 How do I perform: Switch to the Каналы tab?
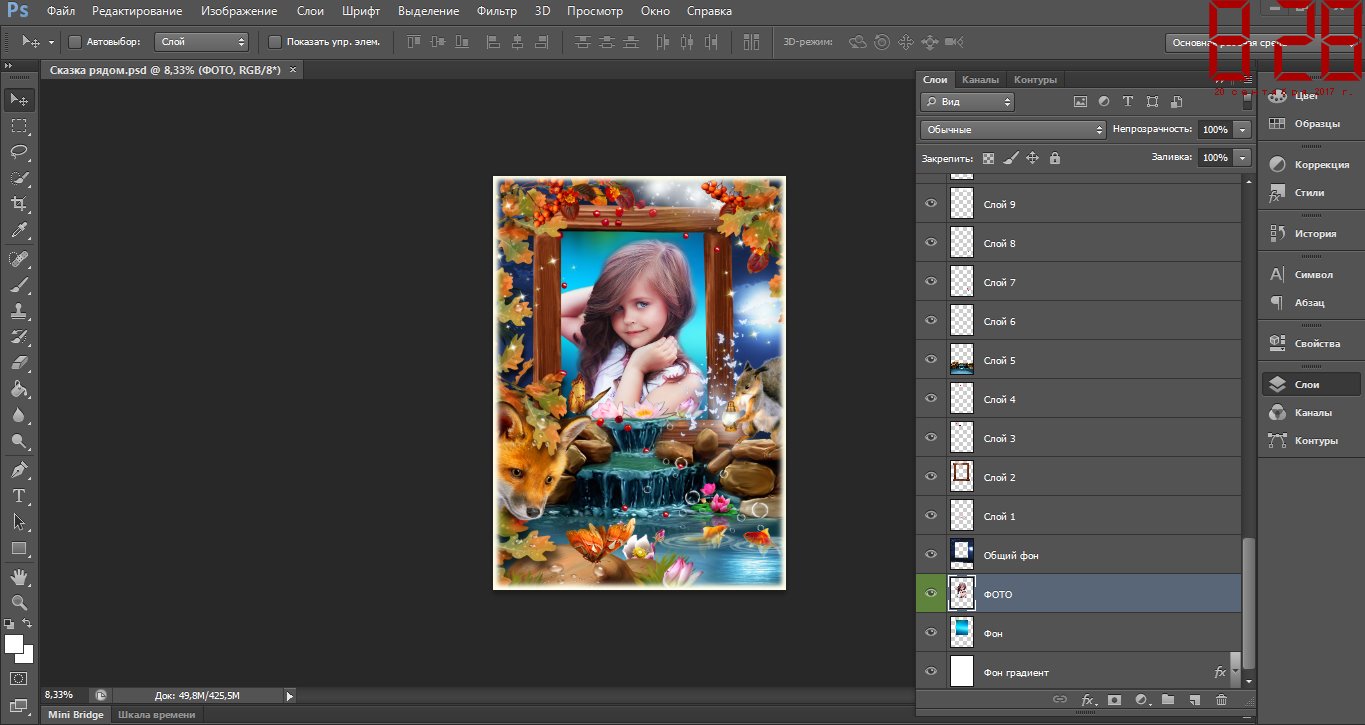(x=980, y=80)
